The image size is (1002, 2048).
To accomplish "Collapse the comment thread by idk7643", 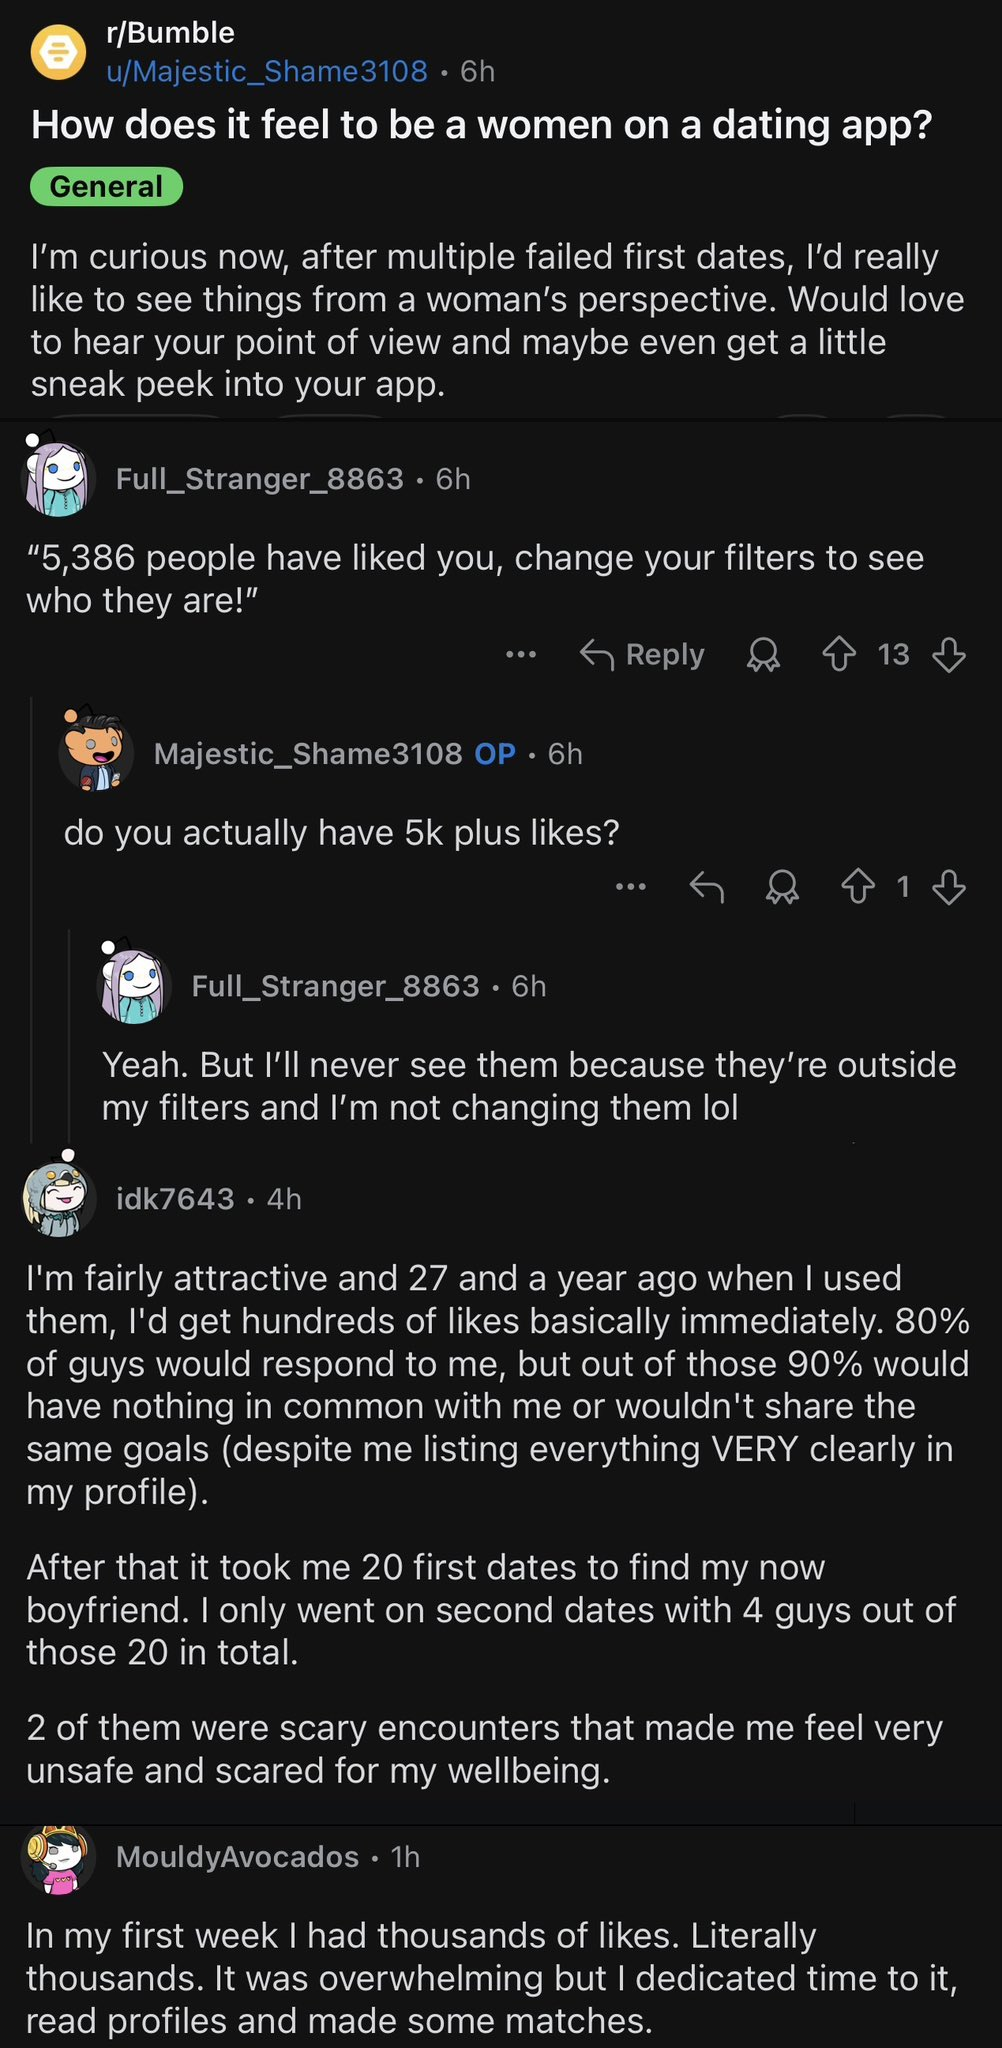I will point(176,1199).
